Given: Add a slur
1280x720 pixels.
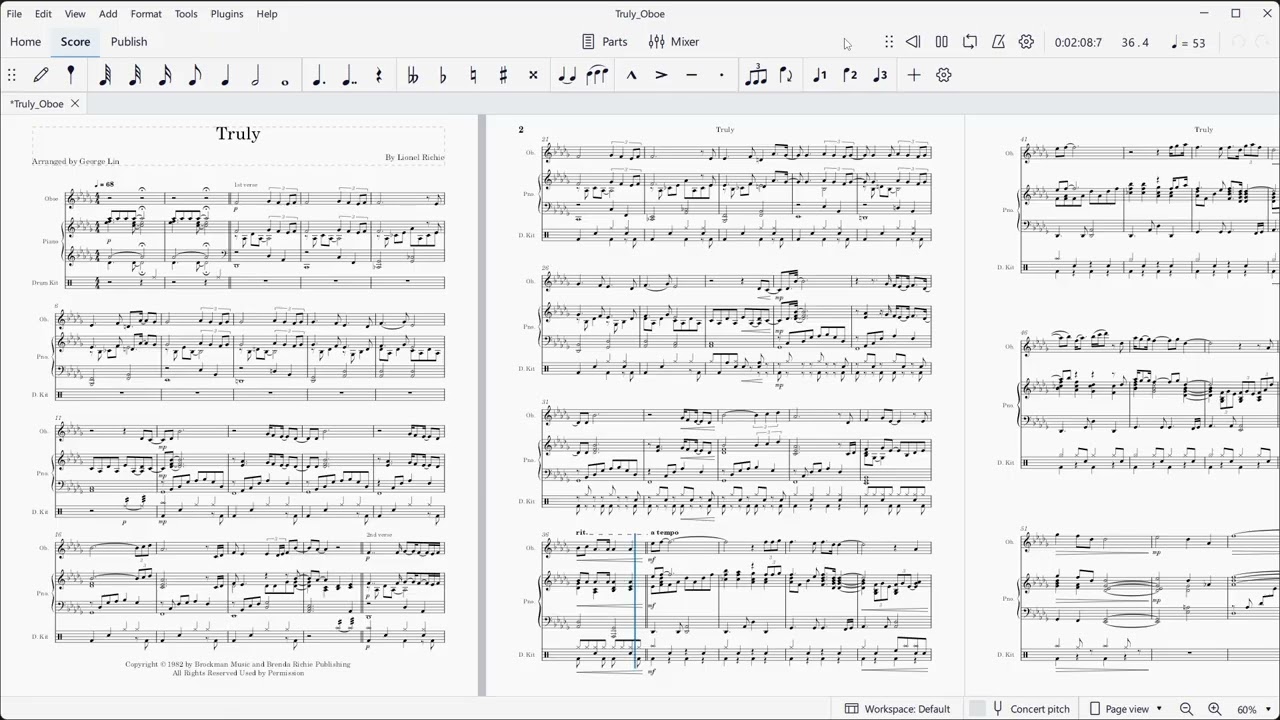Looking at the screenshot, I should pyautogui.click(x=597, y=75).
